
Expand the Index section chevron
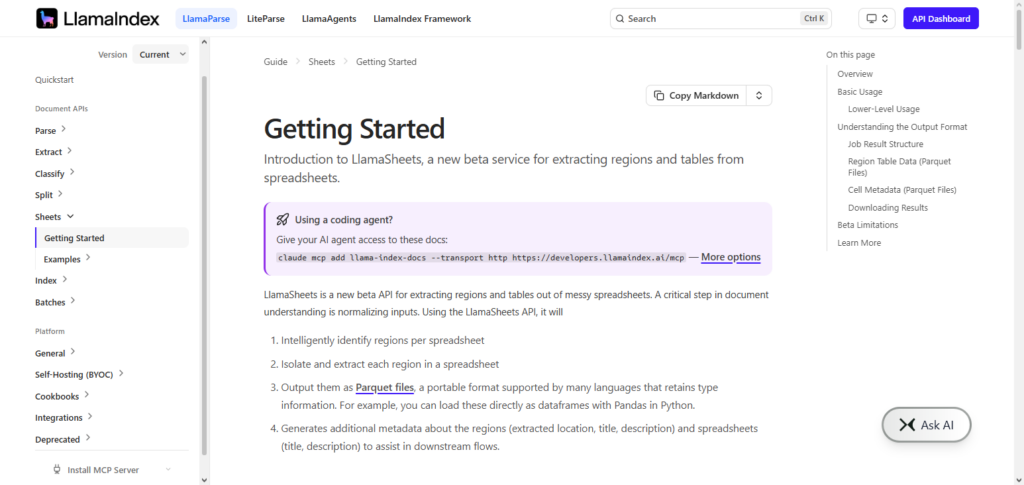pos(65,279)
